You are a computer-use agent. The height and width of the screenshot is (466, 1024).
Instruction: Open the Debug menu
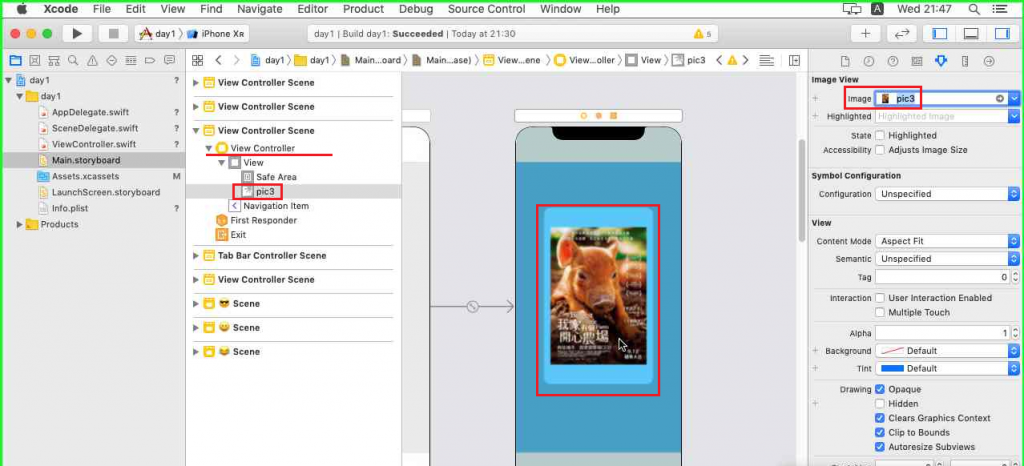416,9
